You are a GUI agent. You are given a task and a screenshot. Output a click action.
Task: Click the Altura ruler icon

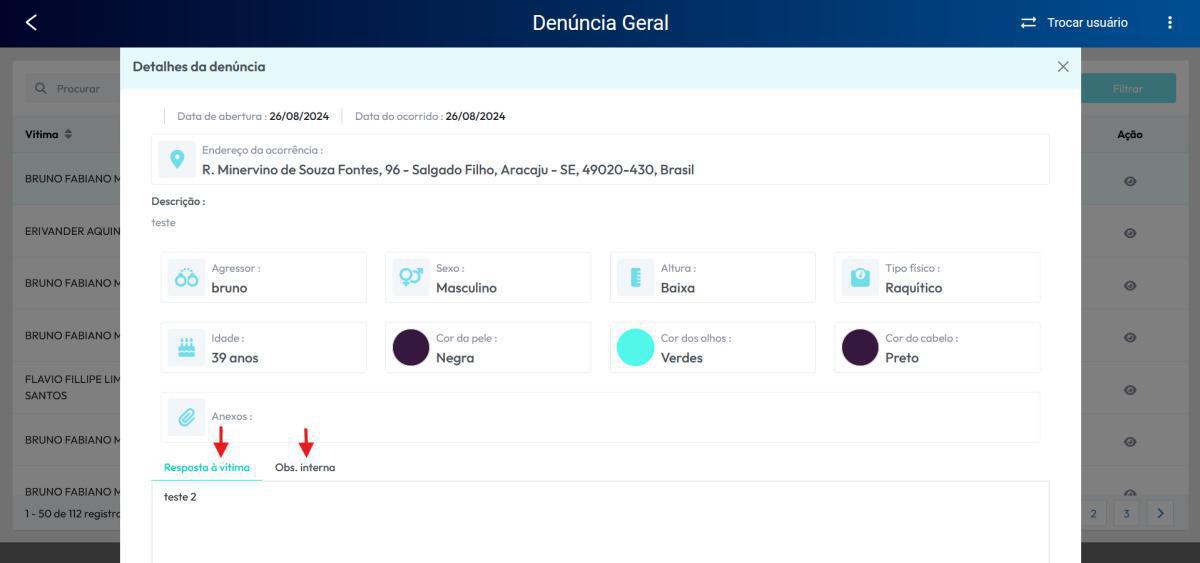tap(635, 277)
